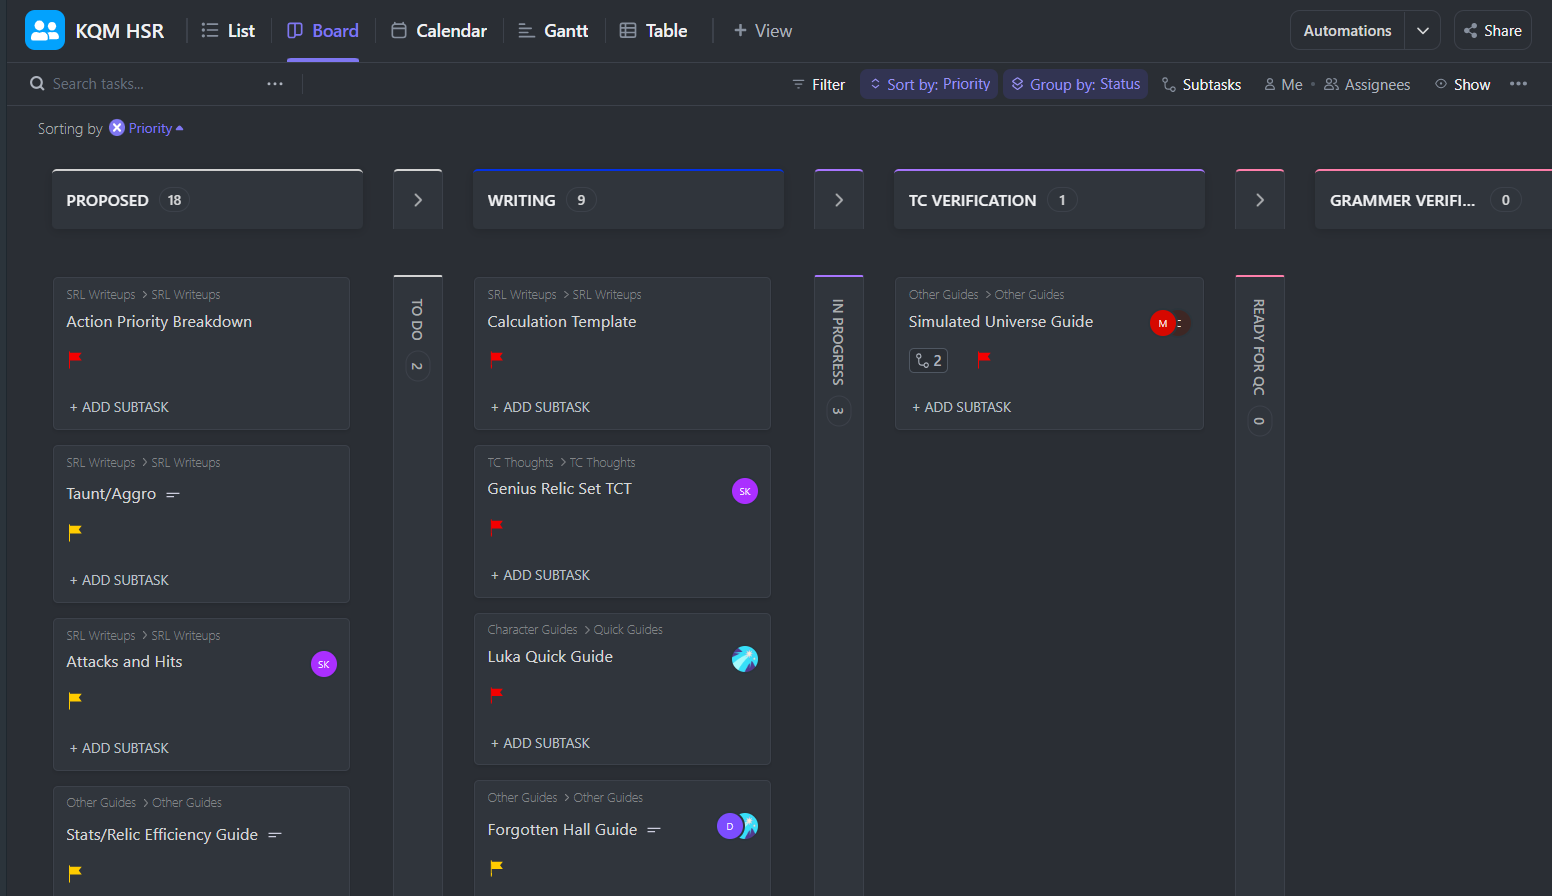Click the + View button
Viewport: 1552px width, 896px height.
point(762,30)
